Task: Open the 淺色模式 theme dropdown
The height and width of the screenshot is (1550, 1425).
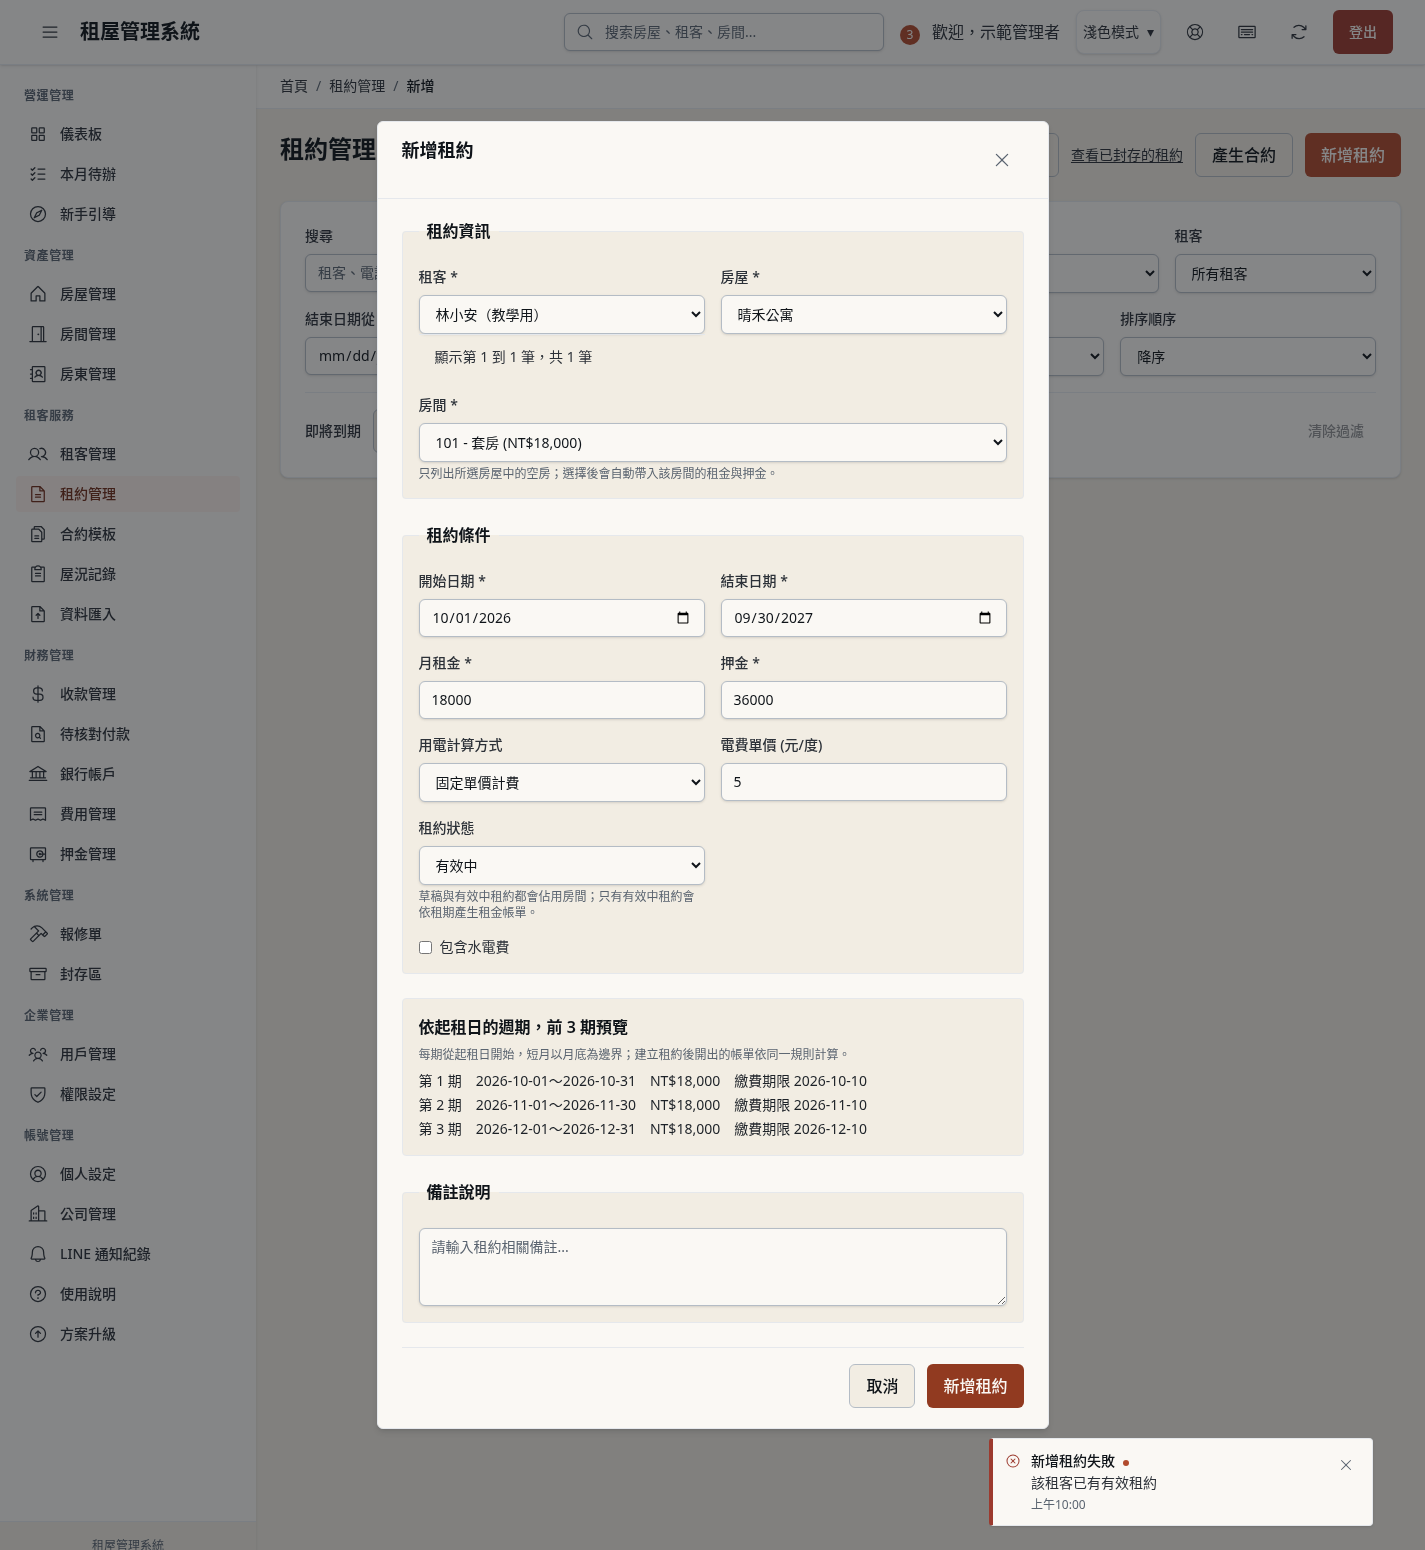Action: [x=1118, y=32]
